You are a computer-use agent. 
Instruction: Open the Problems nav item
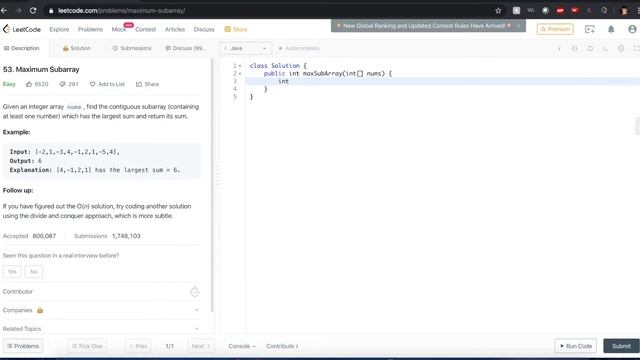pyautogui.click(x=90, y=29)
